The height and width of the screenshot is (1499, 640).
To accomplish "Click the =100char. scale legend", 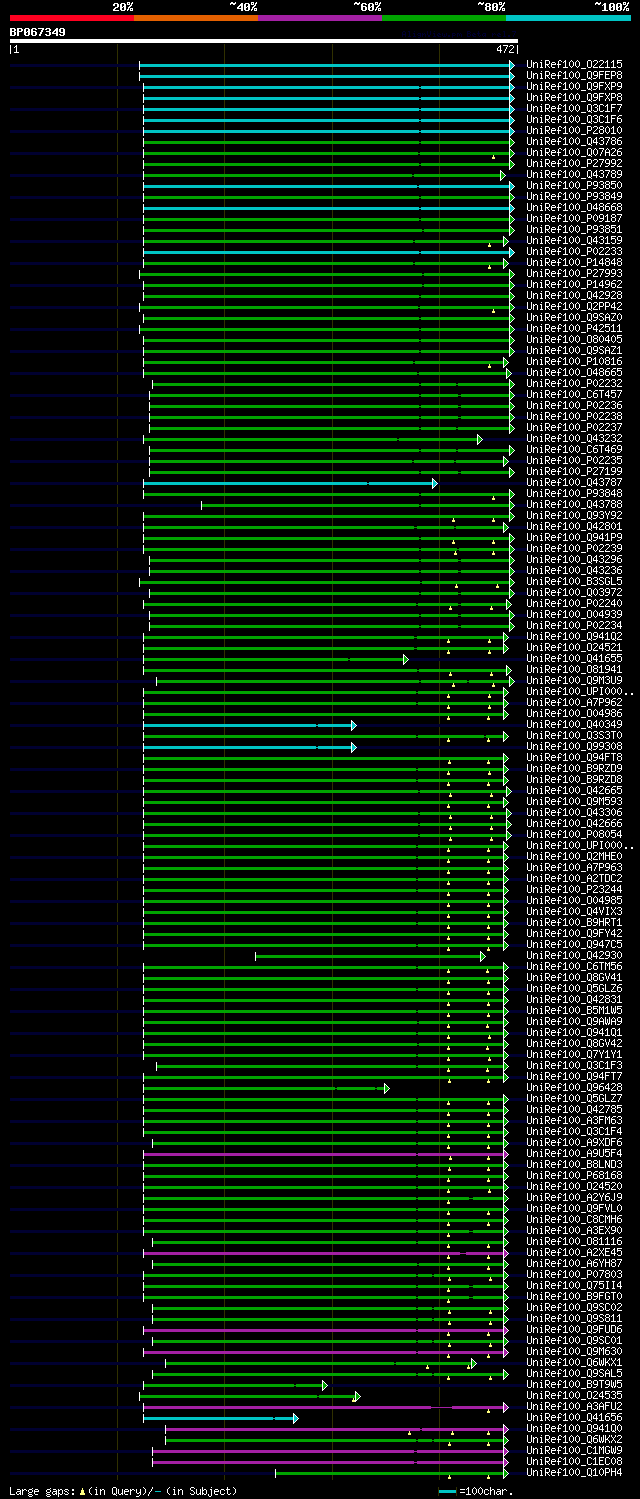I will (x=476, y=1491).
